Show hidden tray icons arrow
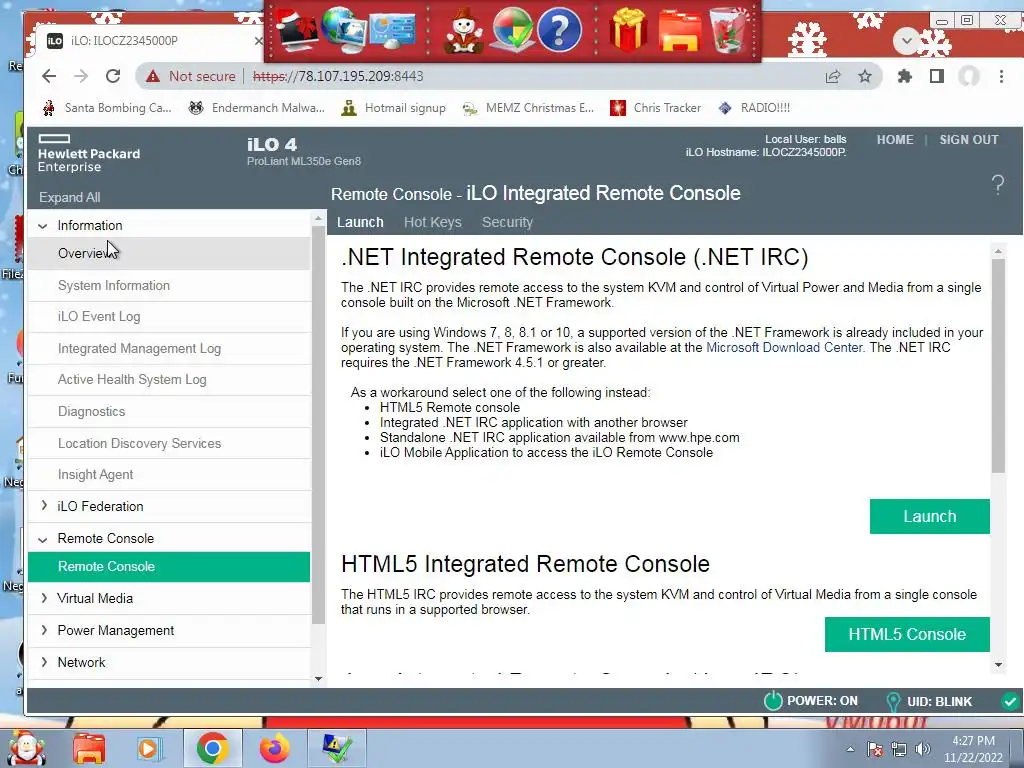 [850, 749]
